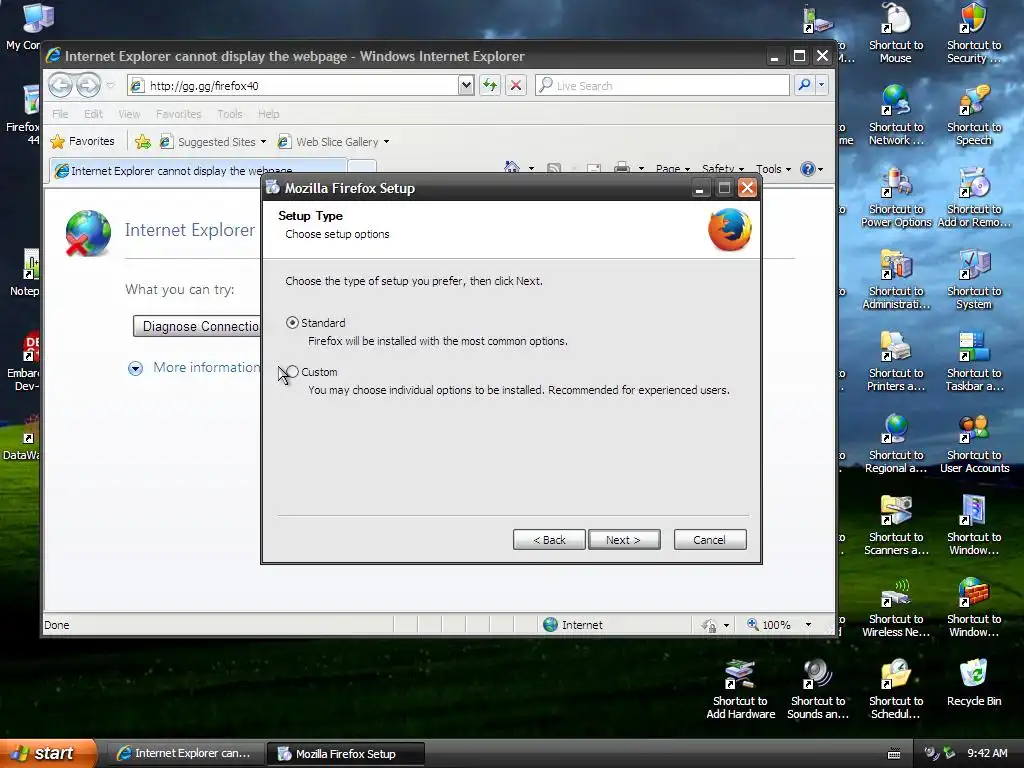Screen dimensions: 1024x768
Task: Click the Windows start button
Action: click(x=48, y=753)
